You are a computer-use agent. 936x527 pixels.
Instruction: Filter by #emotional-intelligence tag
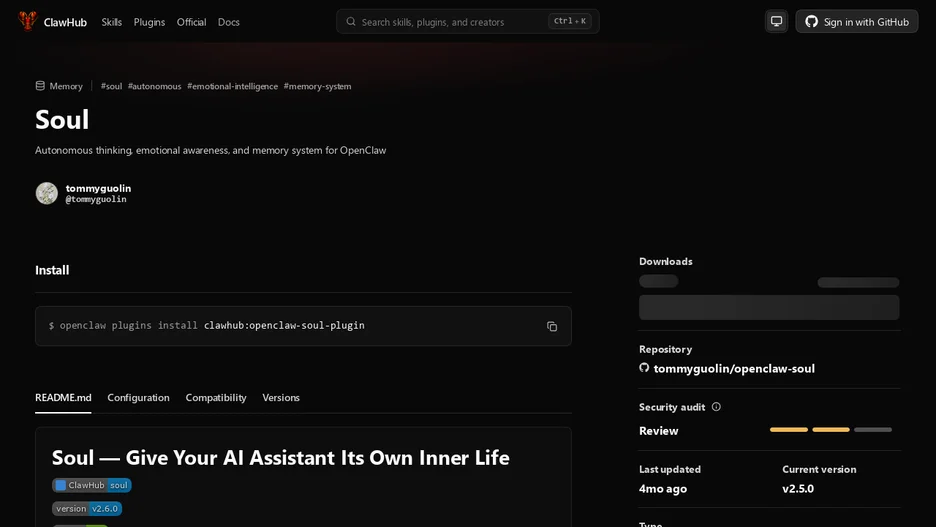233,86
